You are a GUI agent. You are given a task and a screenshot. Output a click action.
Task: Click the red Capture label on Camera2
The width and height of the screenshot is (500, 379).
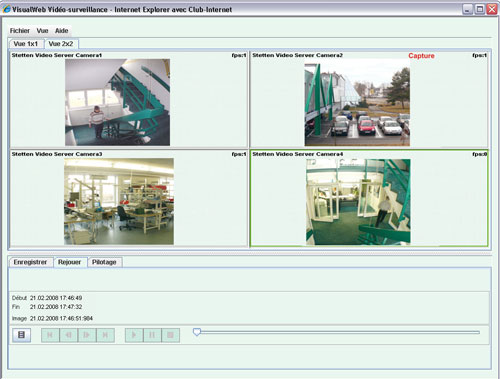coord(421,56)
